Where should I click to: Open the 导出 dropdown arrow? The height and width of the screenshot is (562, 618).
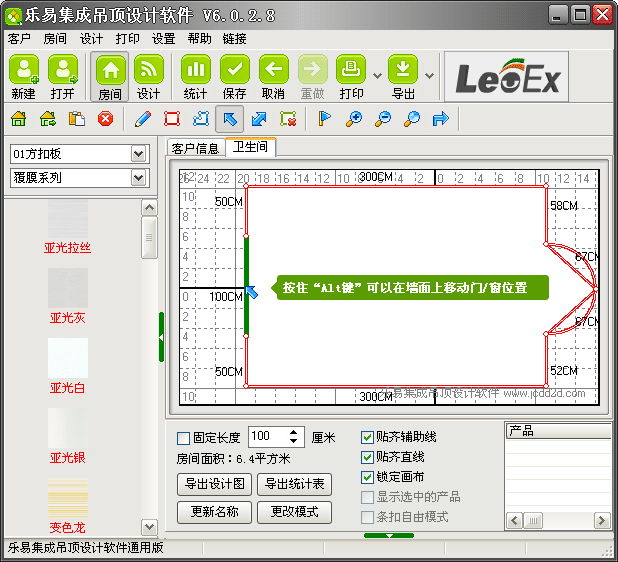pos(430,75)
